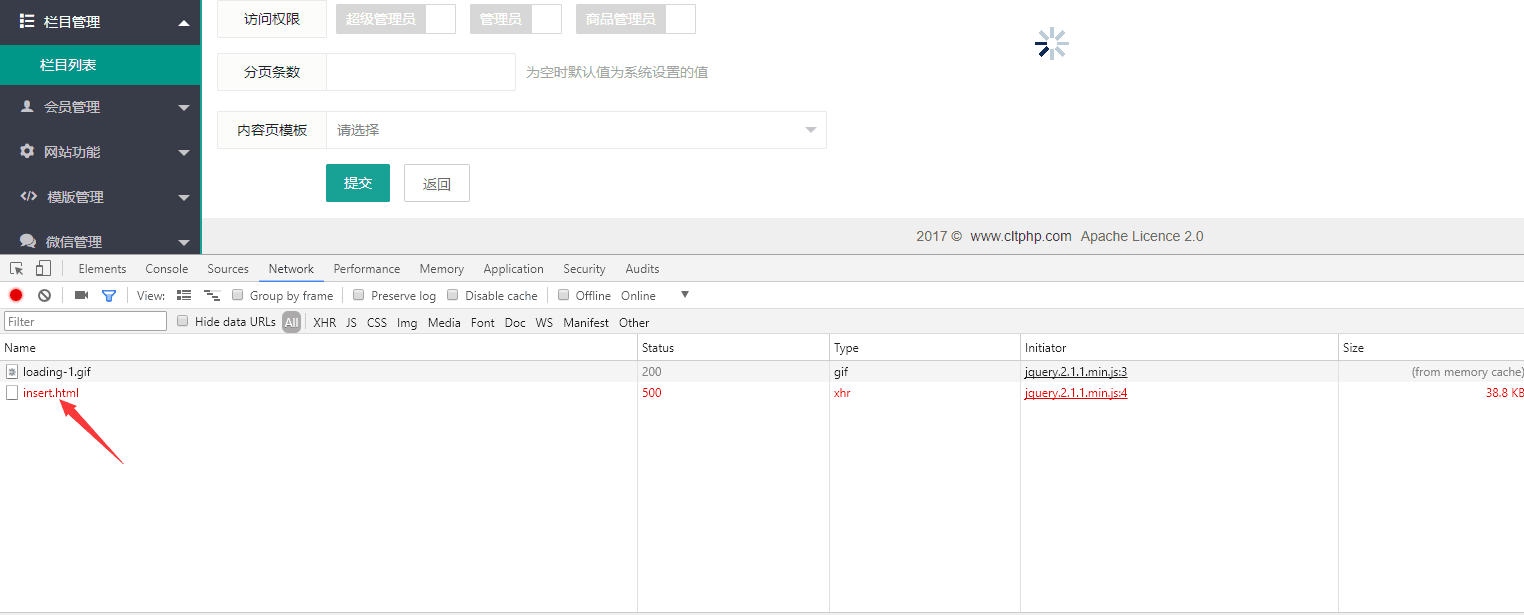Switch to the Elements tab
1524x615 pixels.
click(102, 269)
